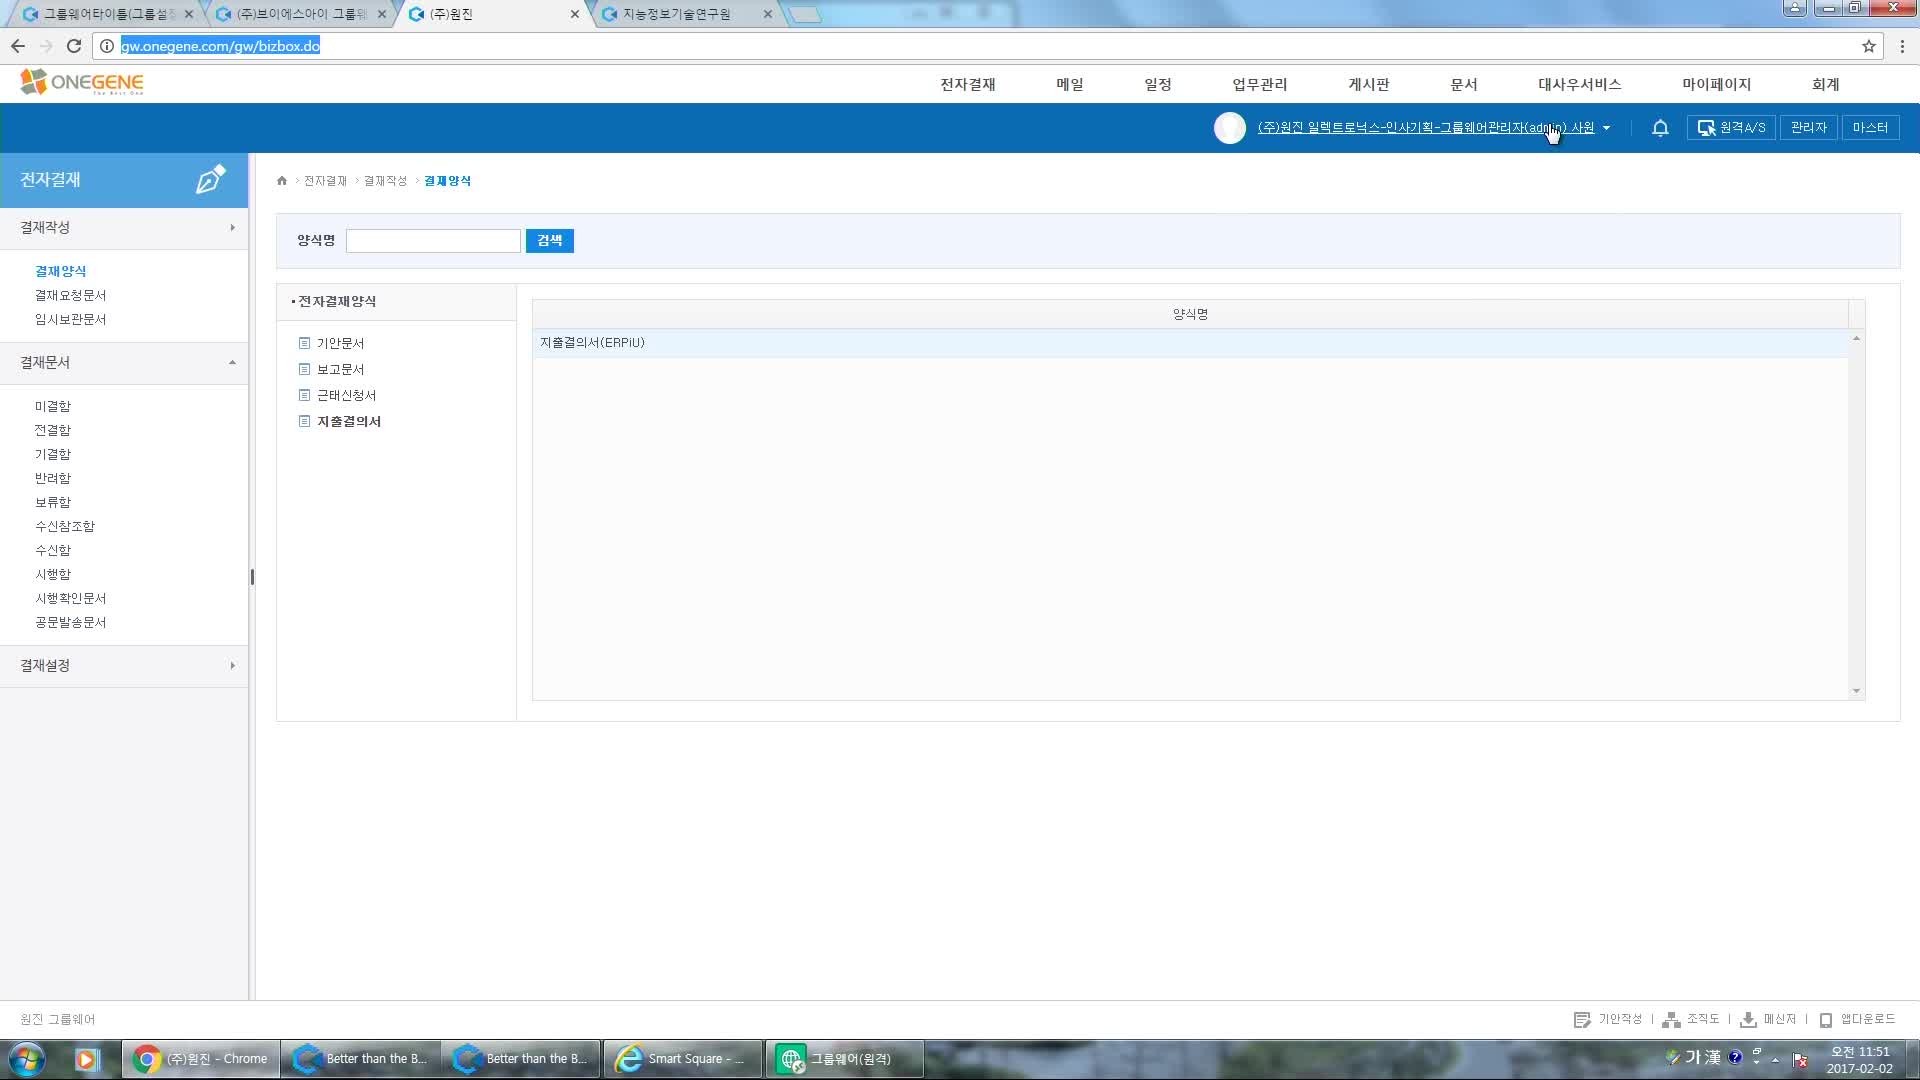Open 공문발송문서 in sidebar
The image size is (1920, 1080).
[70, 622]
